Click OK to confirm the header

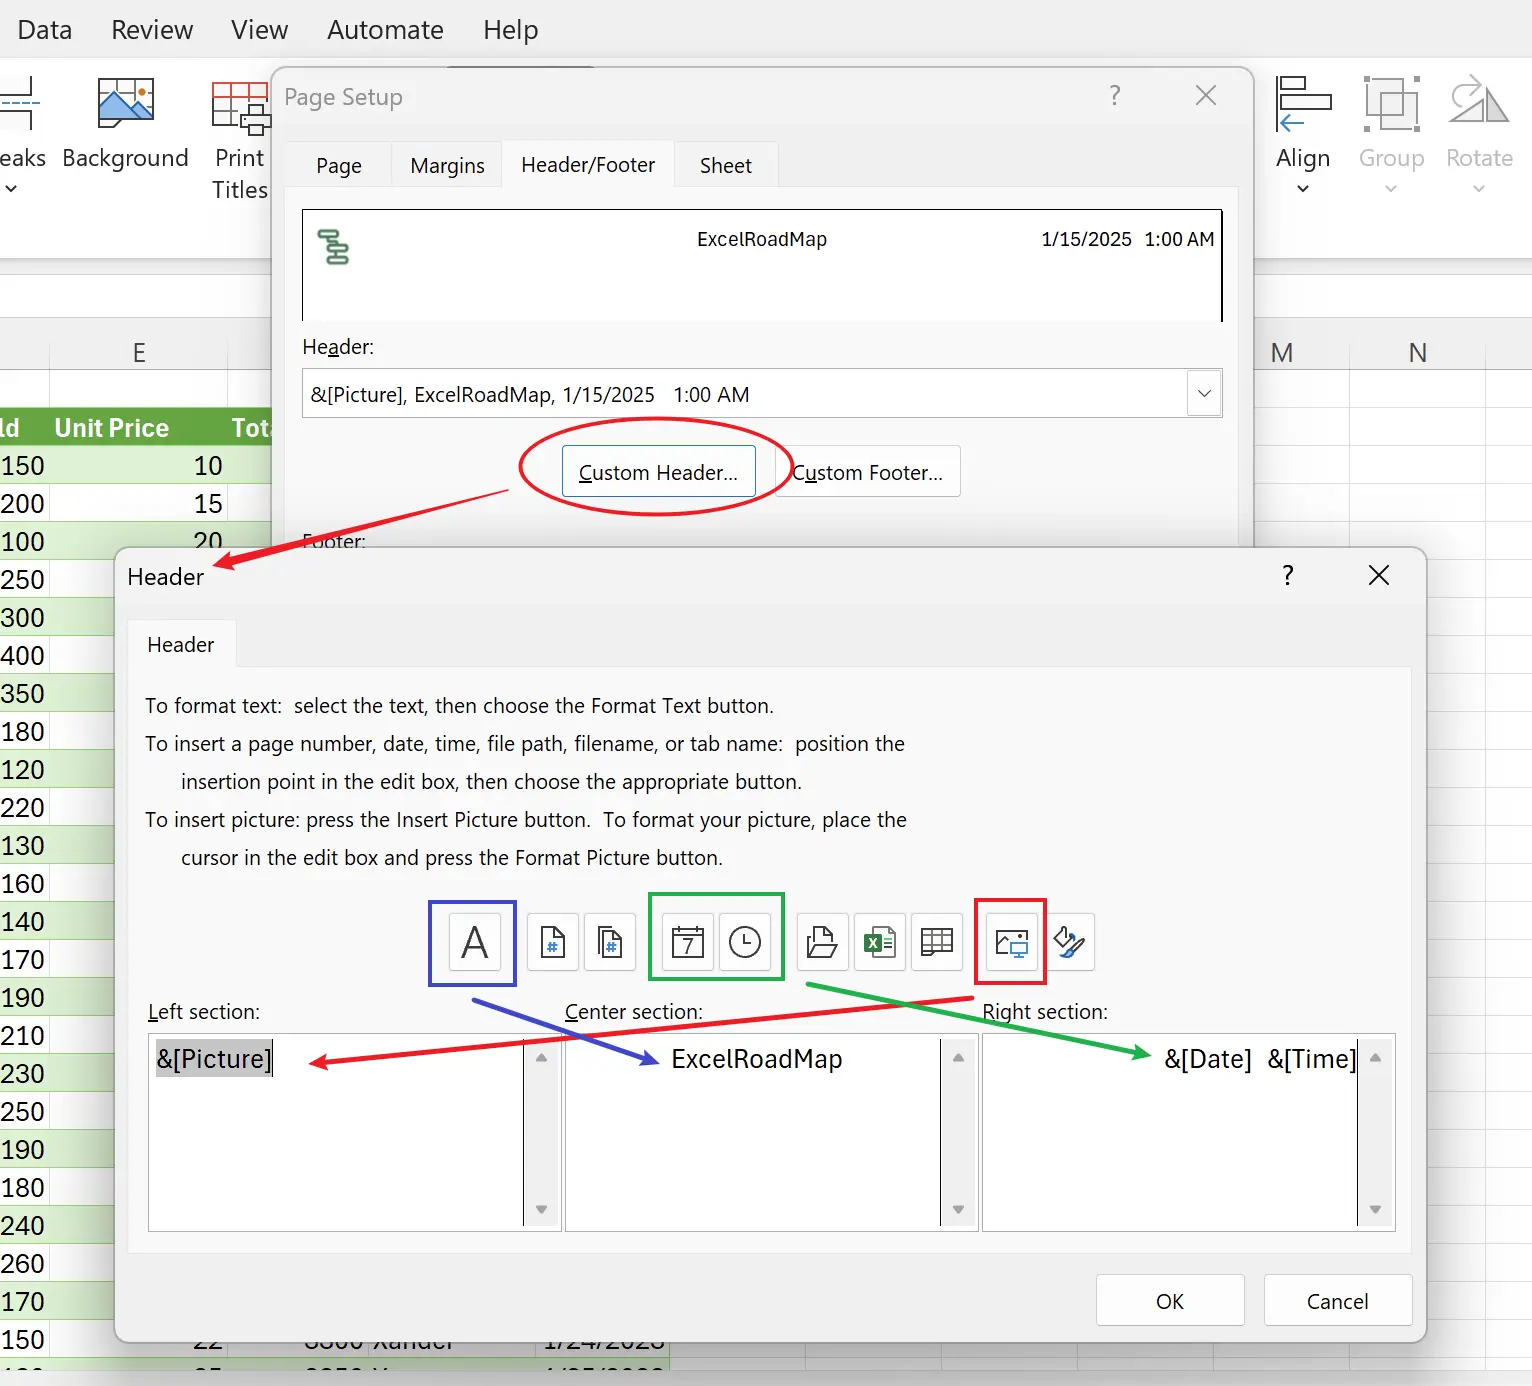pyautogui.click(x=1169, y=1301)
